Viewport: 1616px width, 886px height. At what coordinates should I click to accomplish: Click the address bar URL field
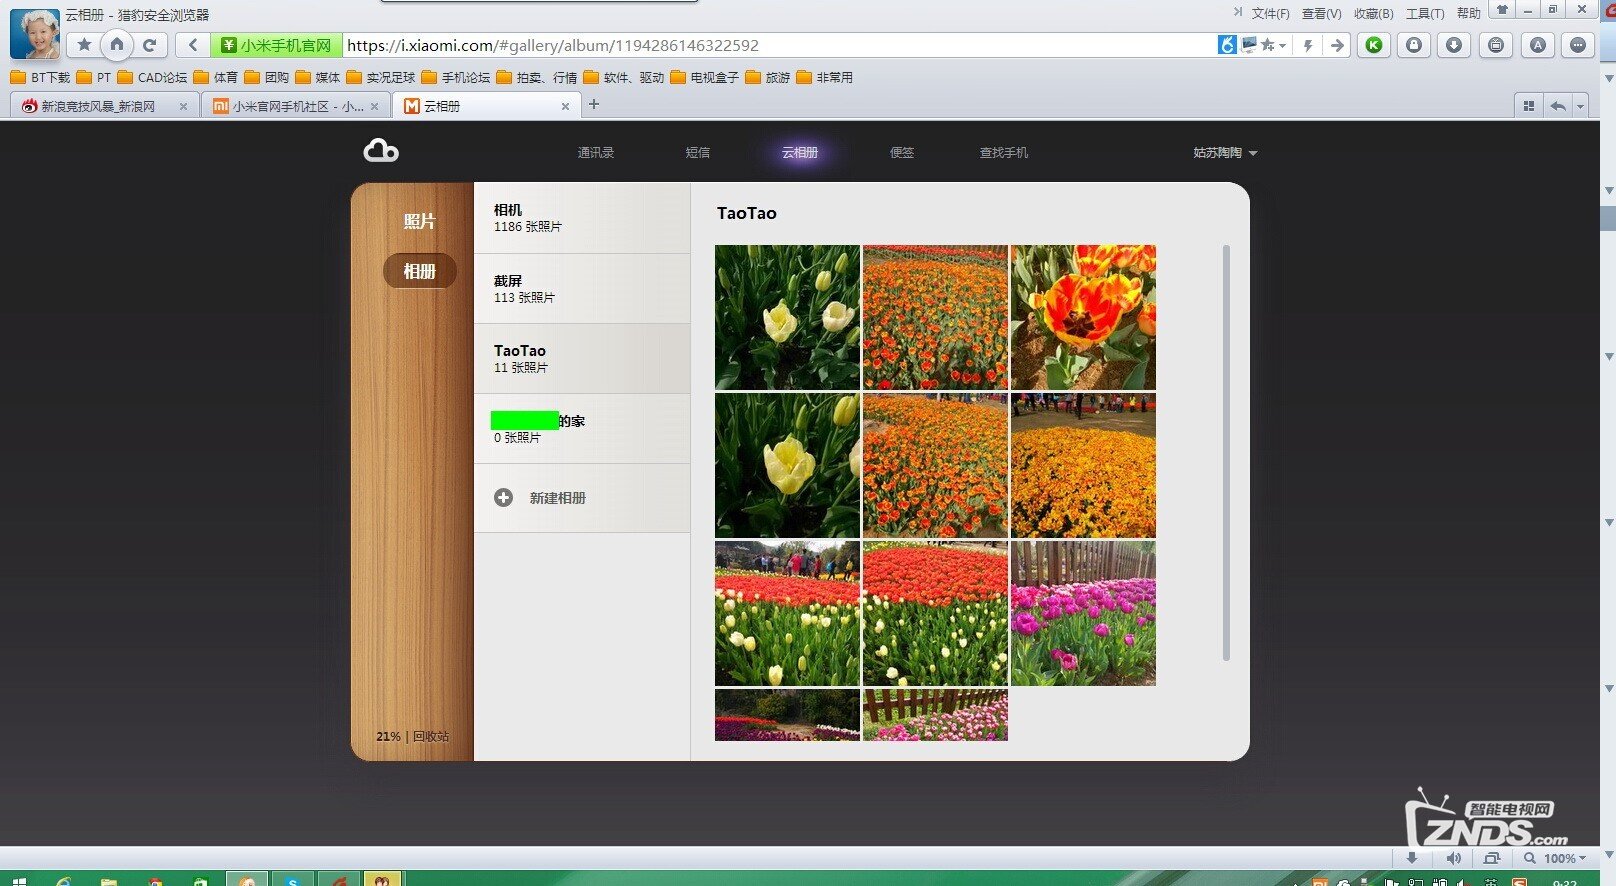pos(778,45)
